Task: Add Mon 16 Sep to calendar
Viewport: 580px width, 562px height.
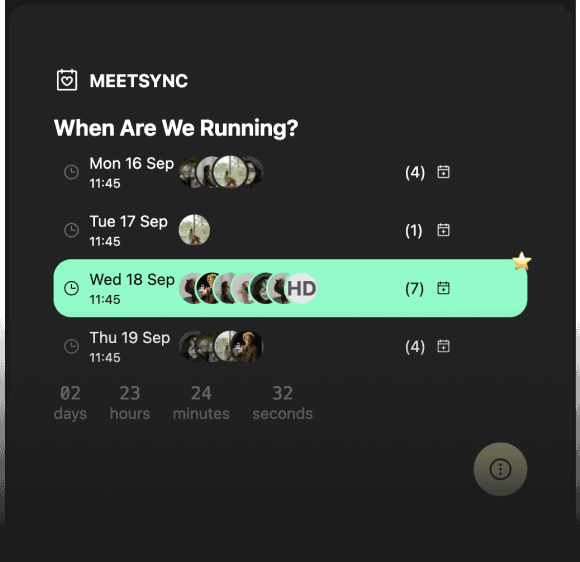Action: coord(444,172)
